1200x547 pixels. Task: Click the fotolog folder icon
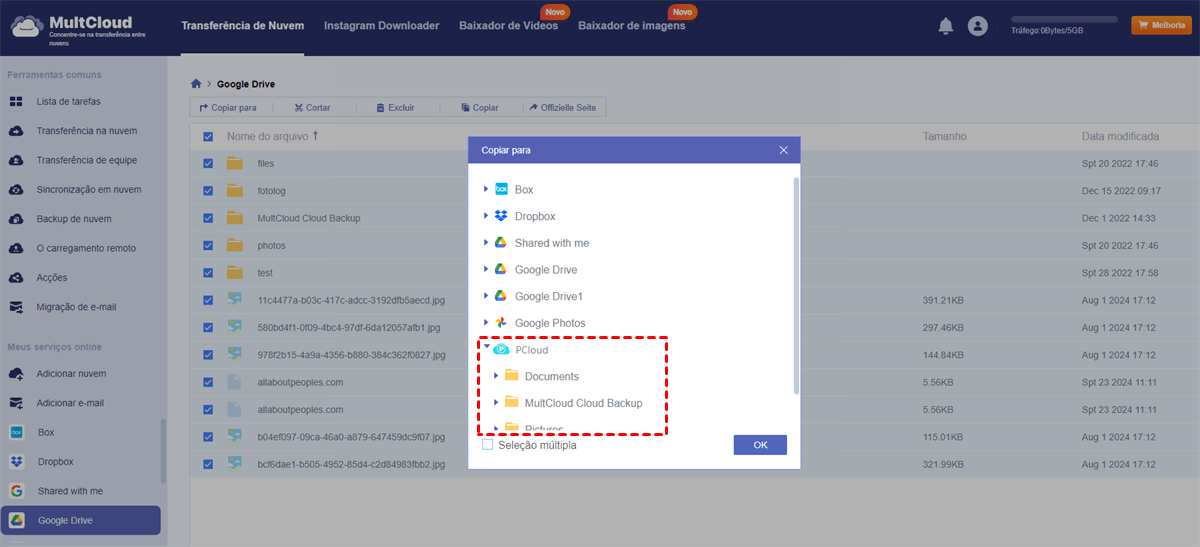[x=235, y=191]
